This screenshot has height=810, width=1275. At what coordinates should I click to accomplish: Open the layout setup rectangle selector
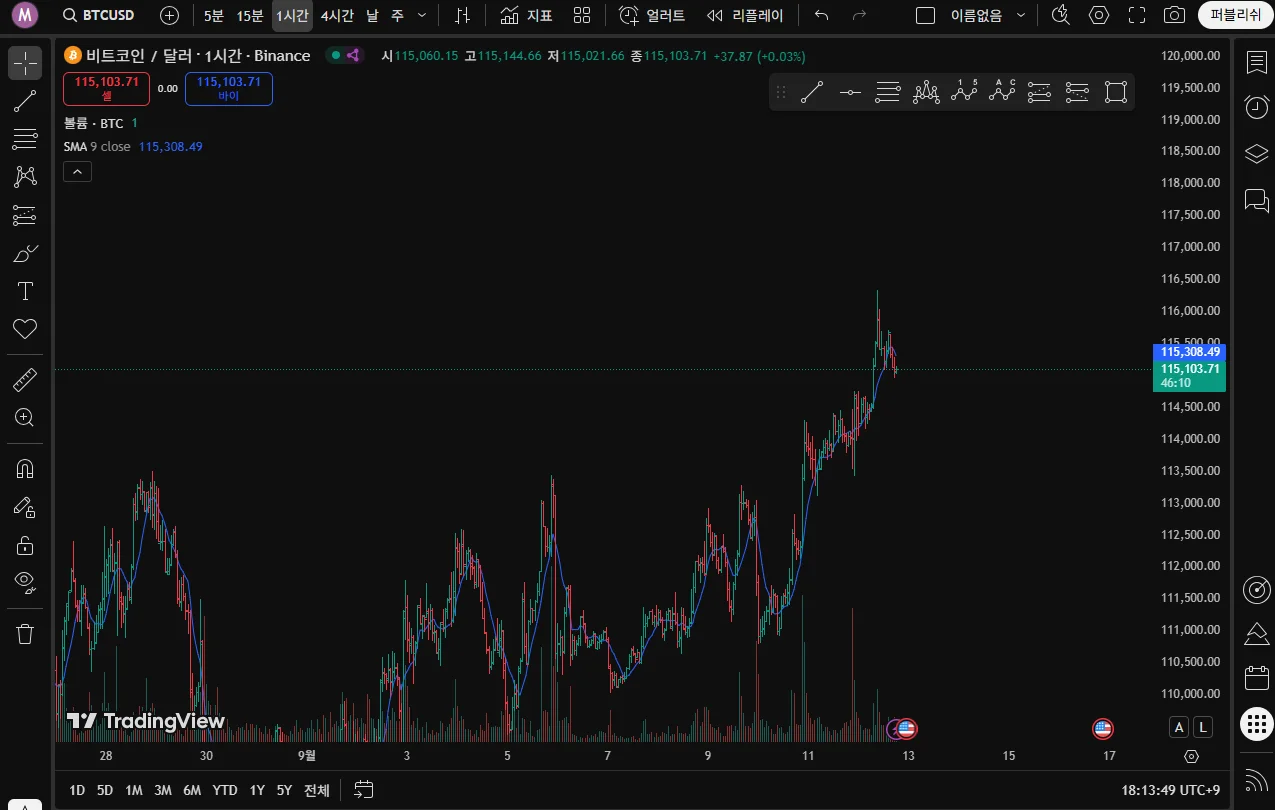click(926, 15)
